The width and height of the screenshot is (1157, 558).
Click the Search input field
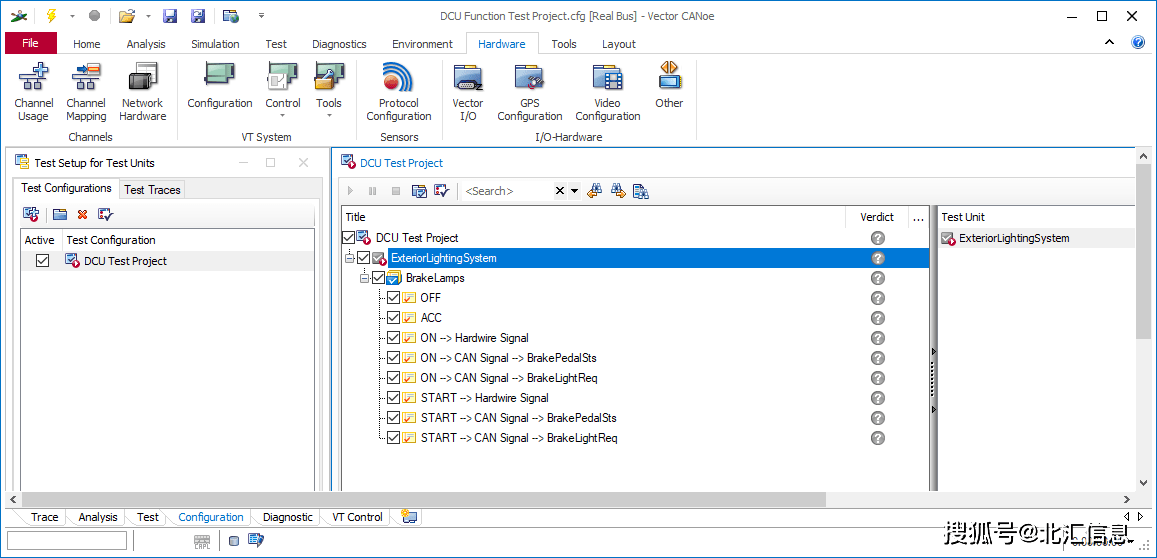pyautogui.click(x=508, y=190)
